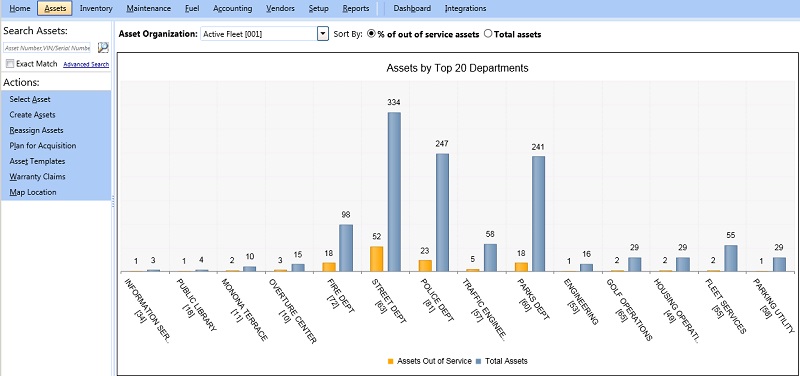Click Parks Dept total assets bar 241
800x376 pixels.
(538, 214)
